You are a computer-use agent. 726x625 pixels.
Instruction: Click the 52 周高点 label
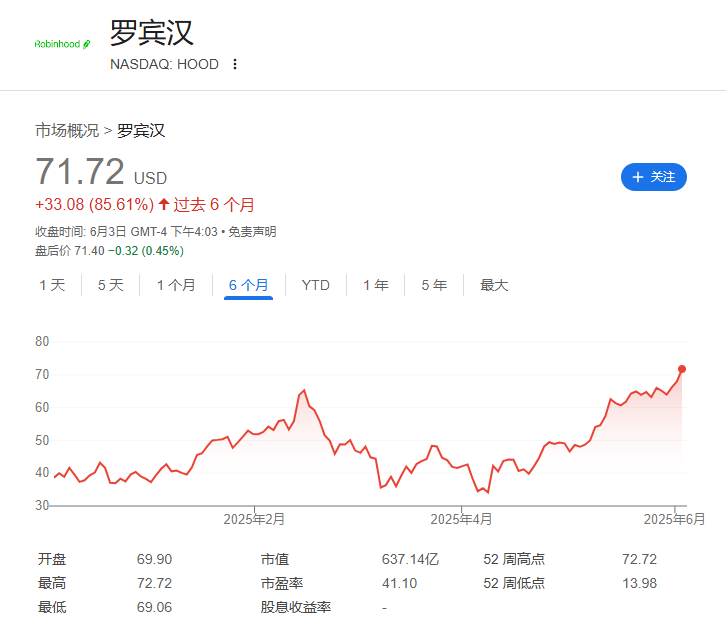point(514,559)
